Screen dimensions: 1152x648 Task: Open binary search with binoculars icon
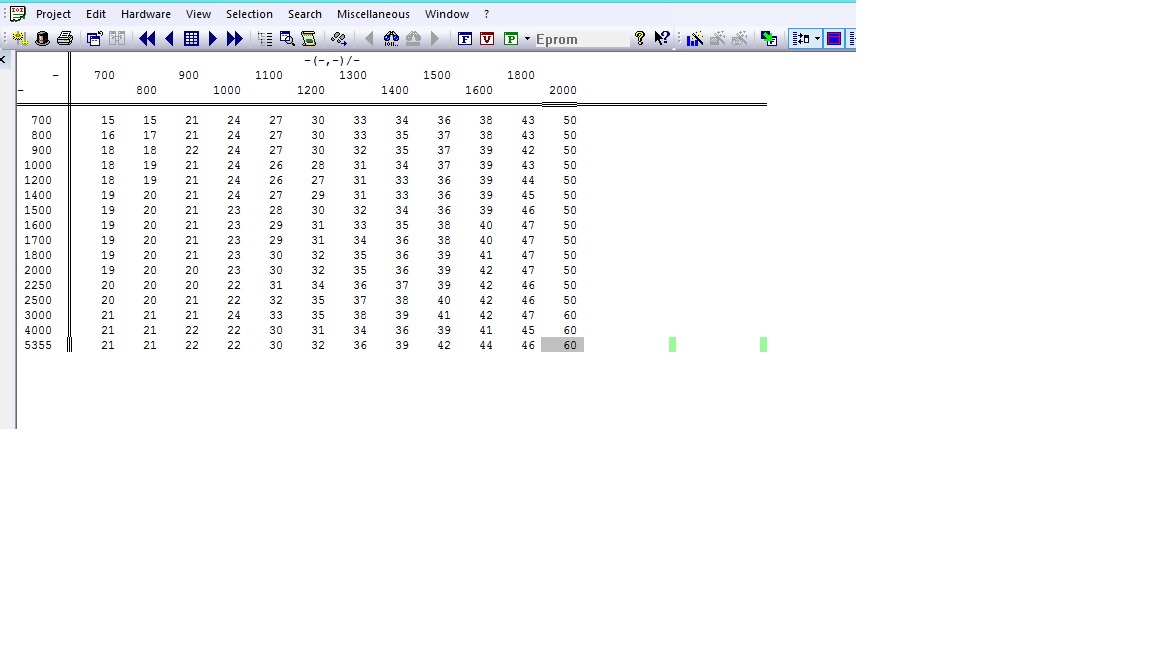(x=391, y=39)
